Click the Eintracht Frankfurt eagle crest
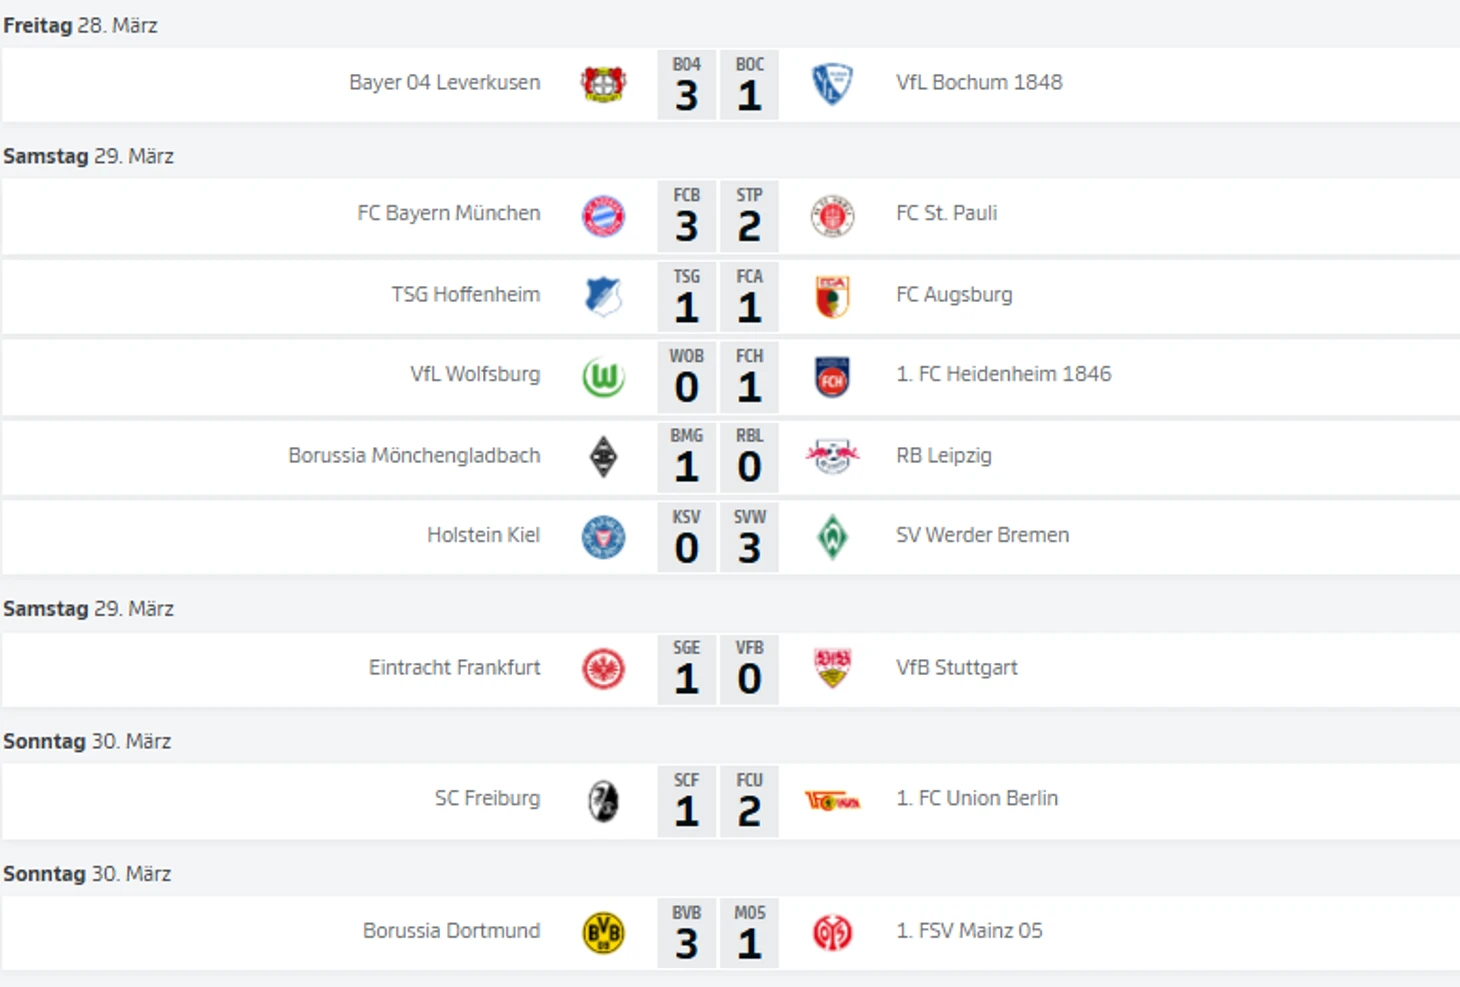This screenshot has width=1460, height=987. (603, 669)
